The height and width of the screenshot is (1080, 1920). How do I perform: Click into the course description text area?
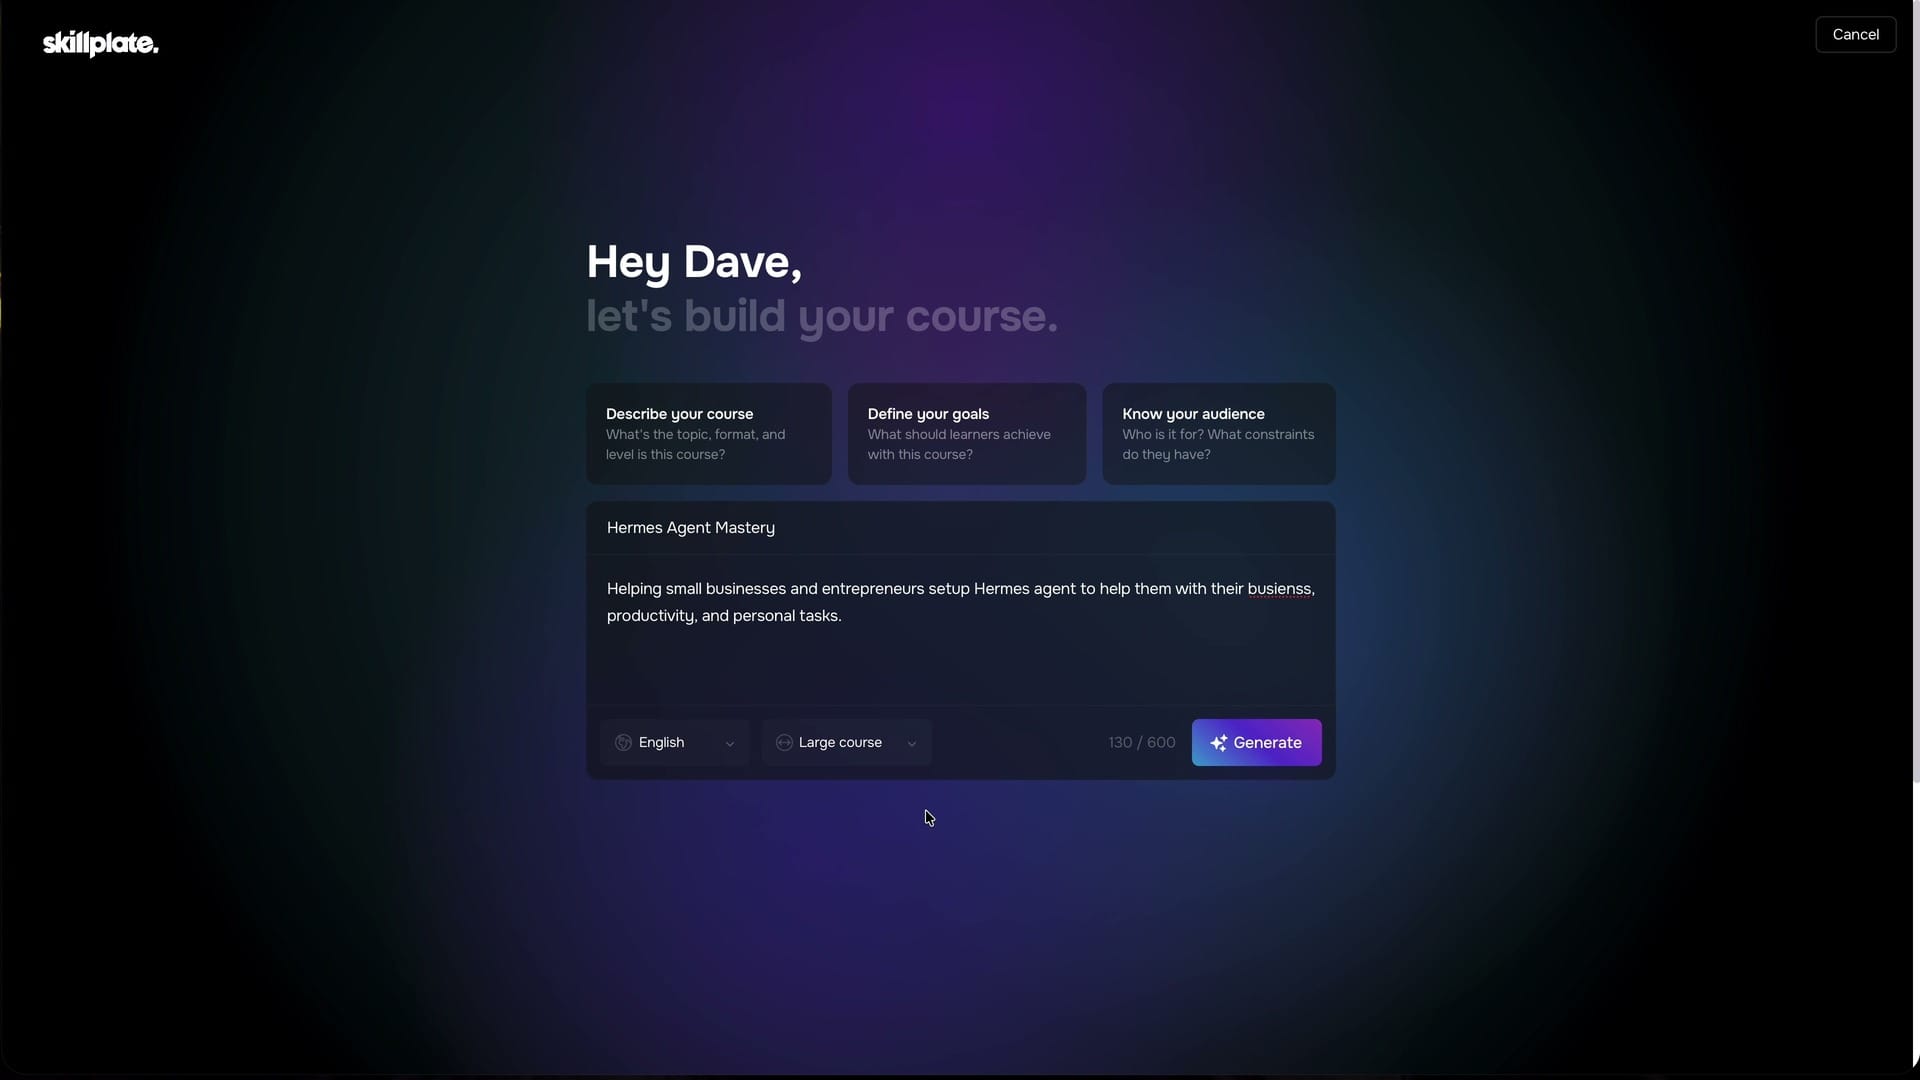pyautogui.click(x=960, y=630)
